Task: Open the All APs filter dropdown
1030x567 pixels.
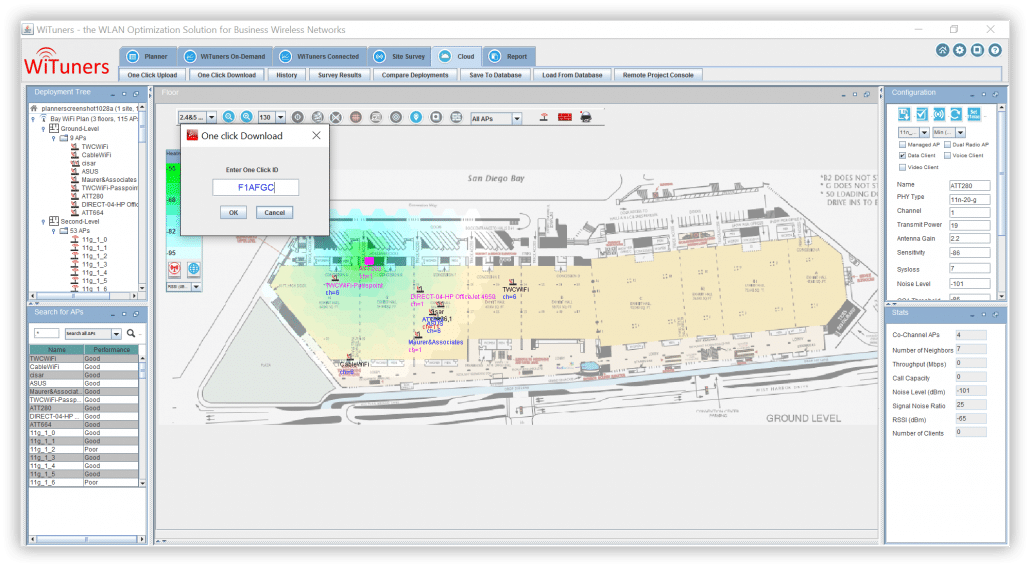Action: tap(517, 118)
